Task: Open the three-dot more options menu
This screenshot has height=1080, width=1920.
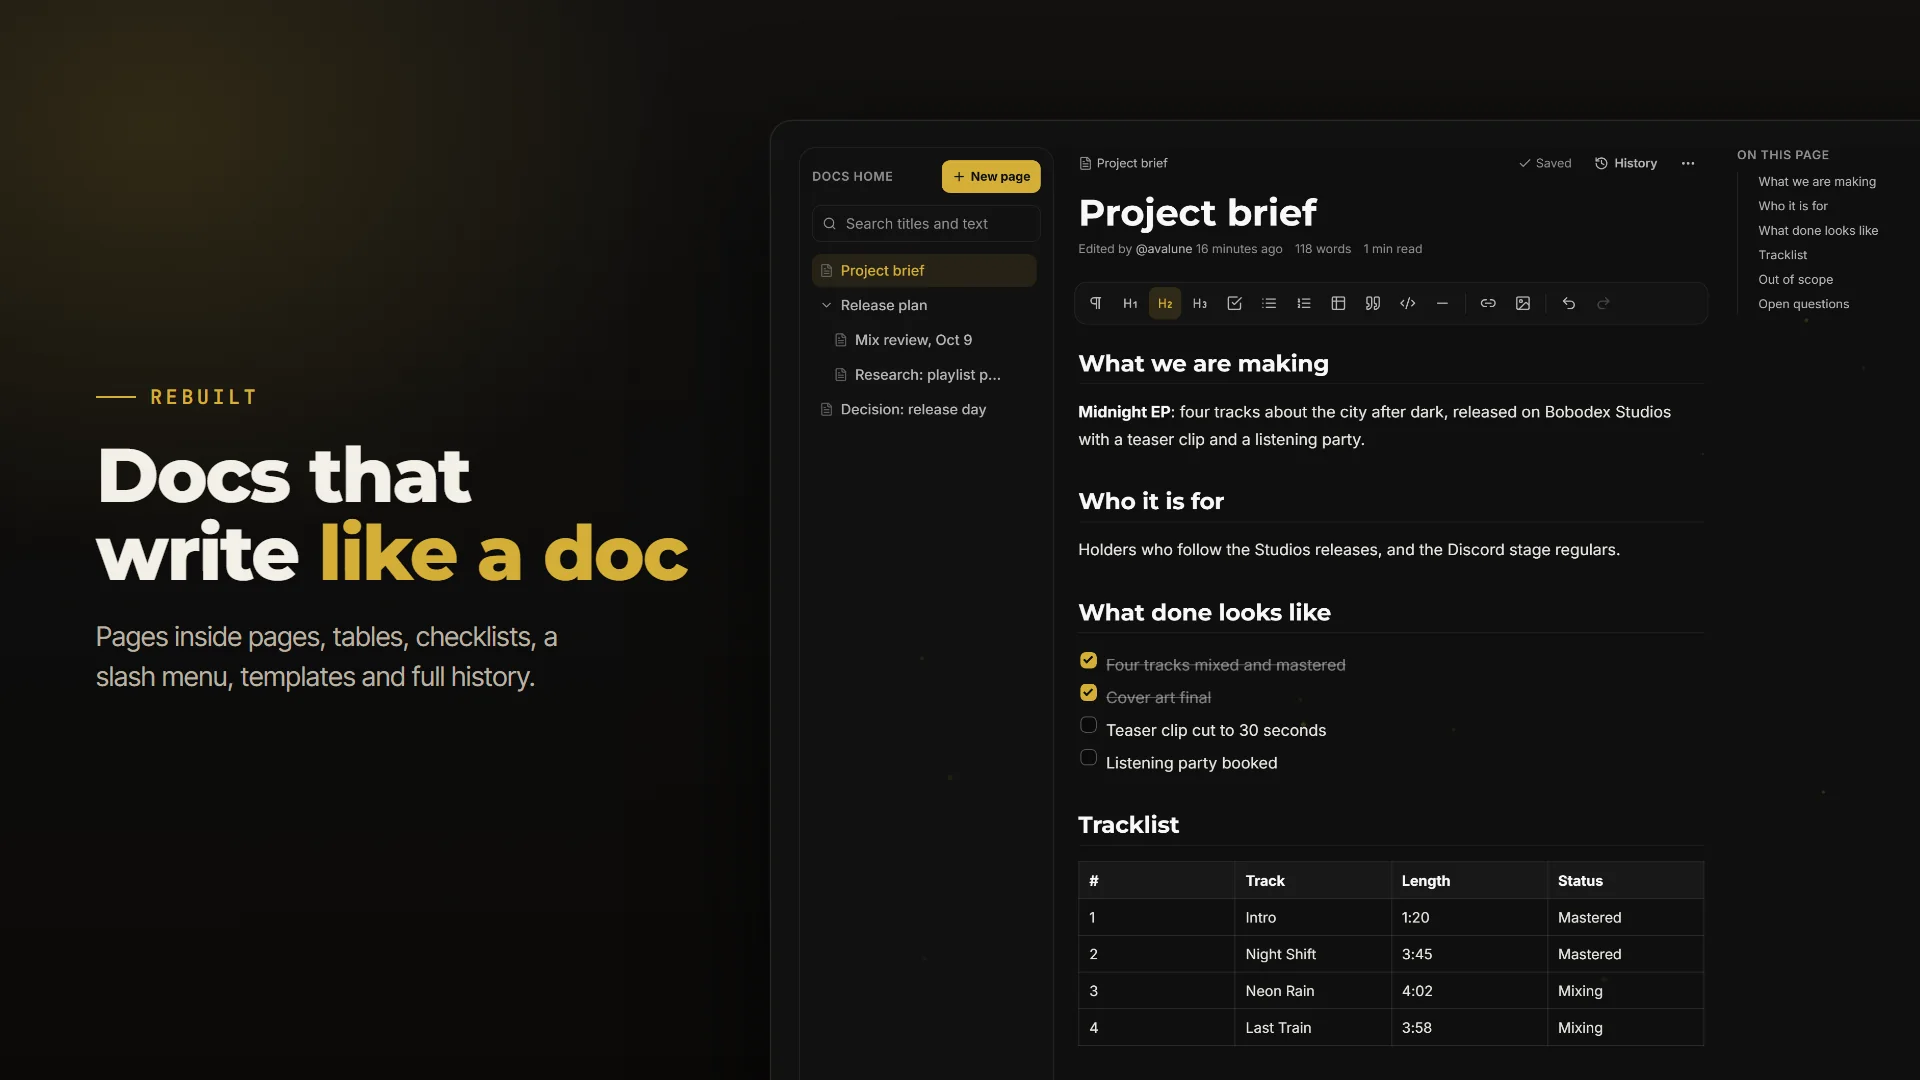Action: click(x=1688, y=163)
